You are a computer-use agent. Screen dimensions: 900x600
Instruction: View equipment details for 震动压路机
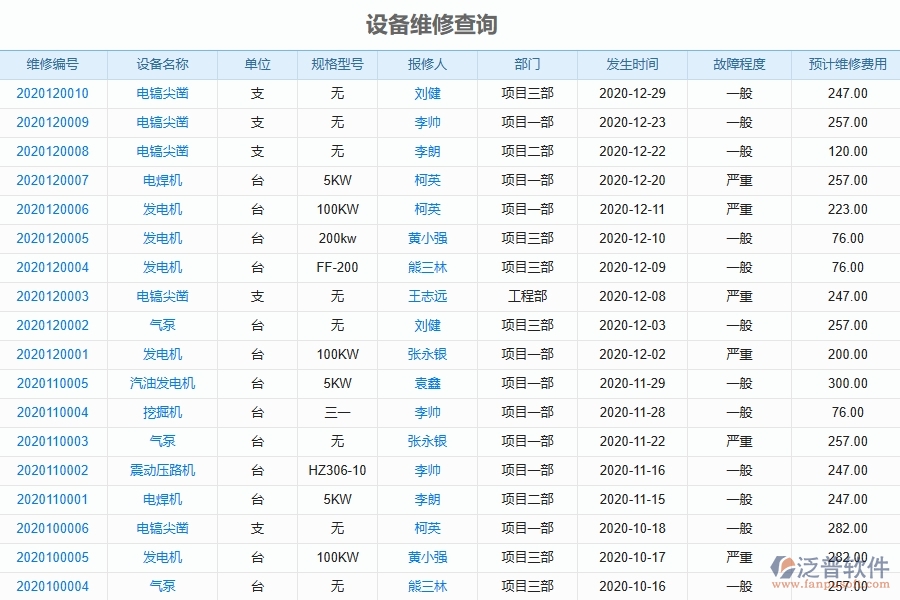tap(160, 470)
